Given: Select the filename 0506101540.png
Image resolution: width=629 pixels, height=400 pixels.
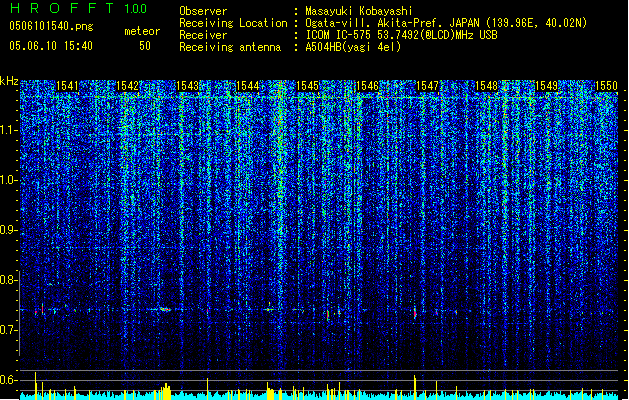Looking at the screenshot, I should click(51, 26).
